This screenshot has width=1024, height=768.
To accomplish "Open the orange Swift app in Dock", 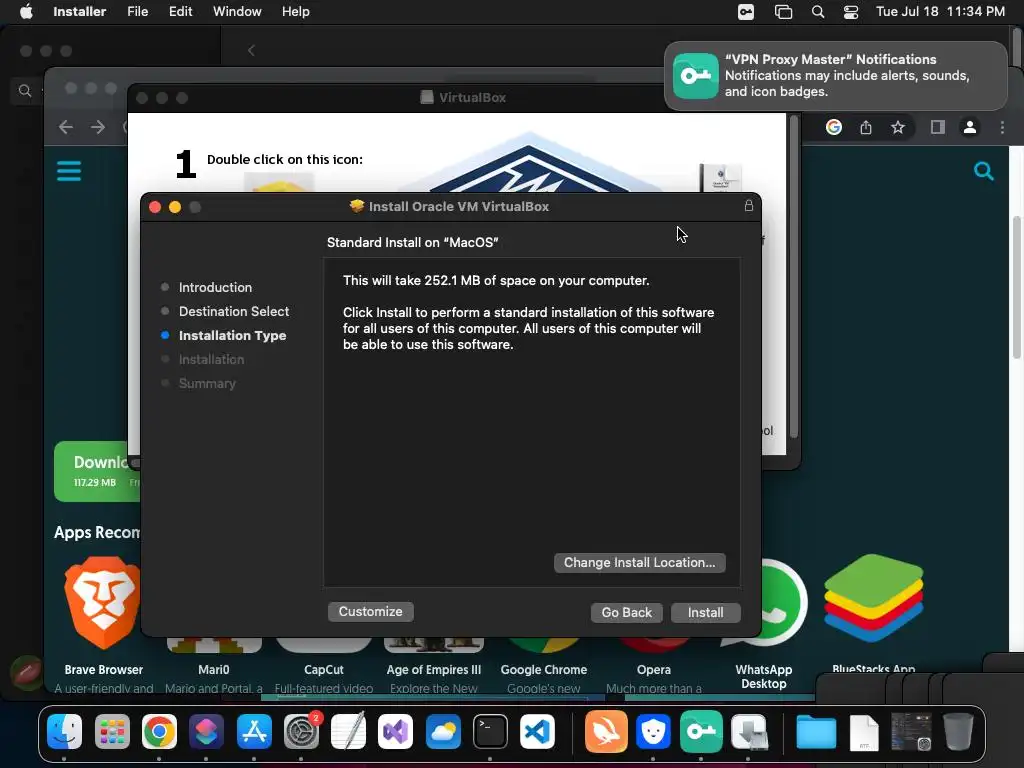I will (606, 731).
